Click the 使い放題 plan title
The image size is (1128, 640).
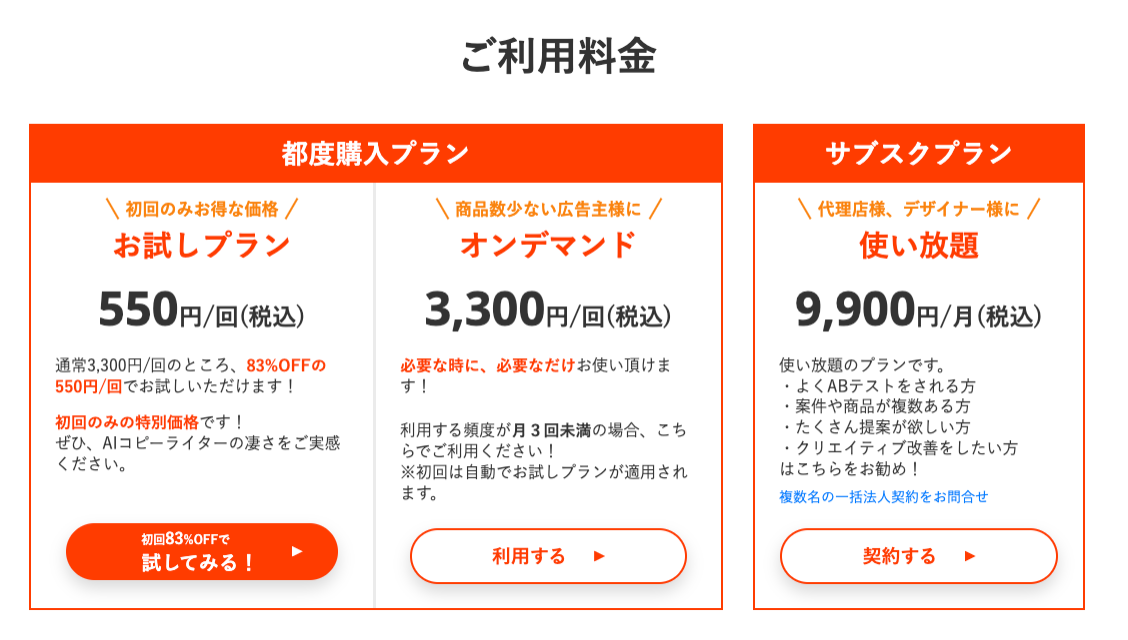(918, 246)
